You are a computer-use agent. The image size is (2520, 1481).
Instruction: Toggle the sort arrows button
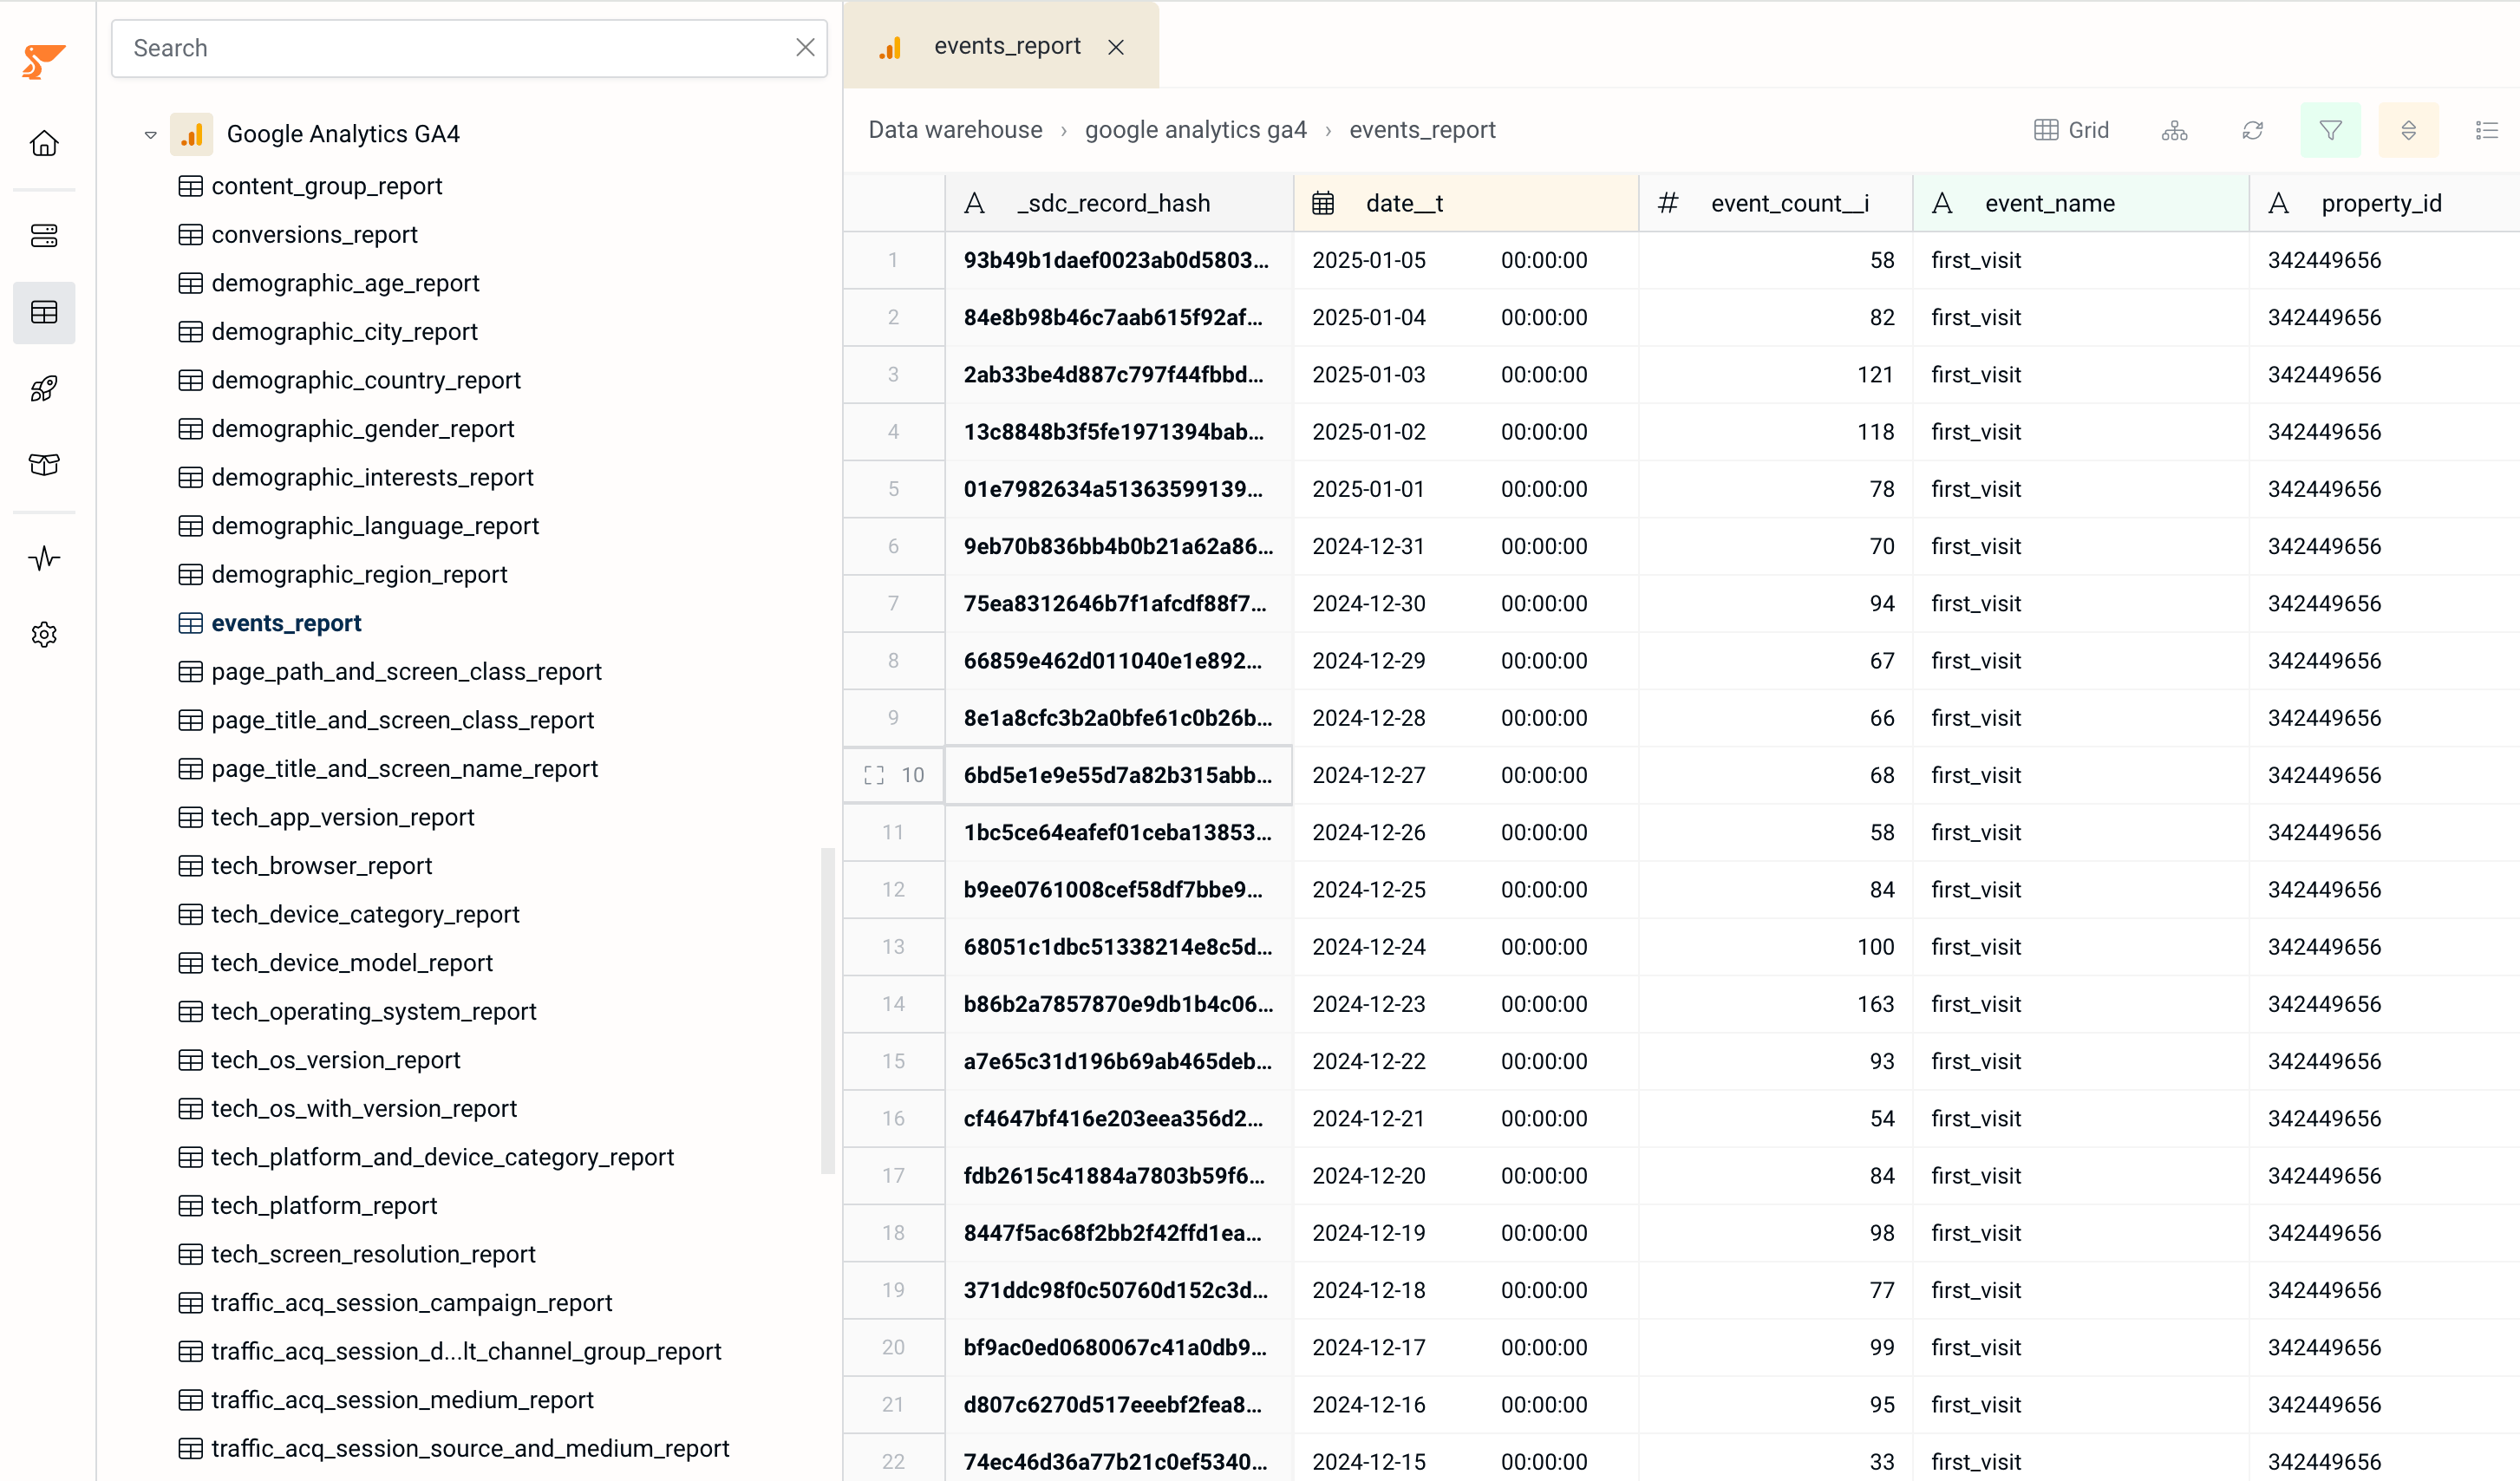pos(2408,130)
